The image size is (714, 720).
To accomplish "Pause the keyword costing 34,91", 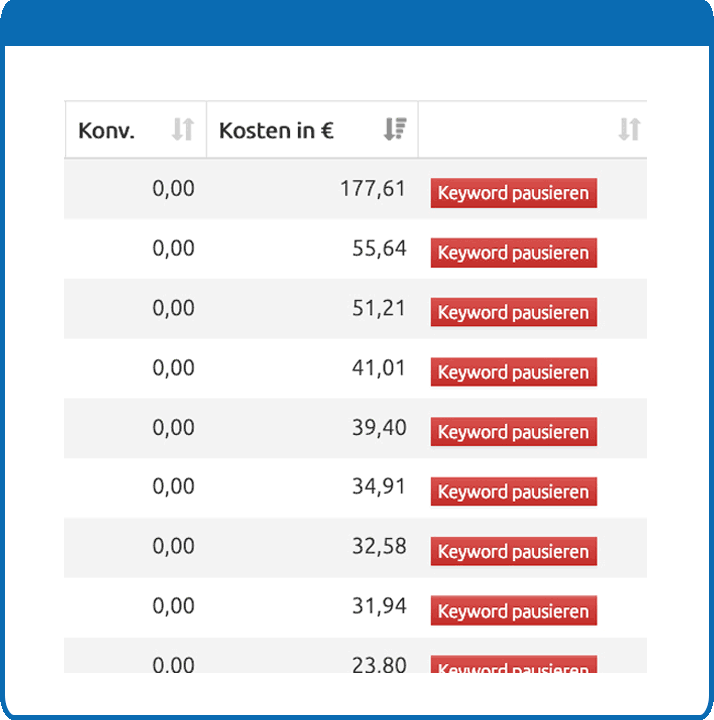I will (514, 492).
